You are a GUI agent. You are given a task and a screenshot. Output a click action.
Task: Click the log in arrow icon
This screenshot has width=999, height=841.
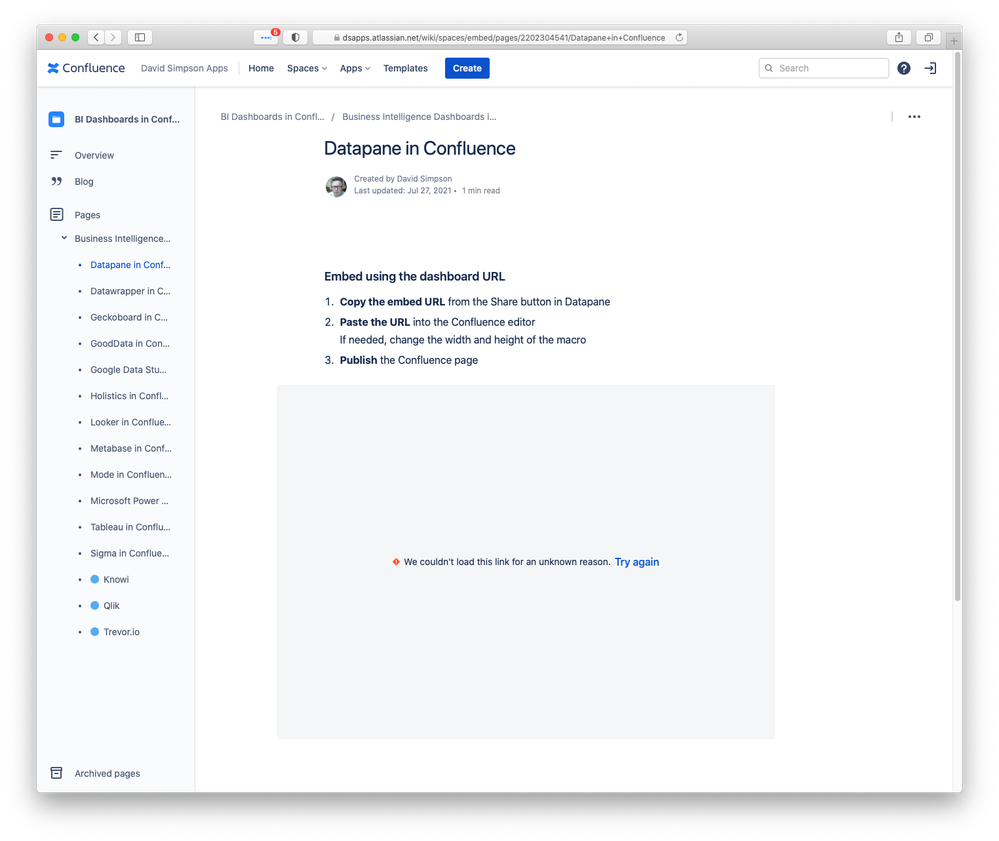(x=930, y=68)
